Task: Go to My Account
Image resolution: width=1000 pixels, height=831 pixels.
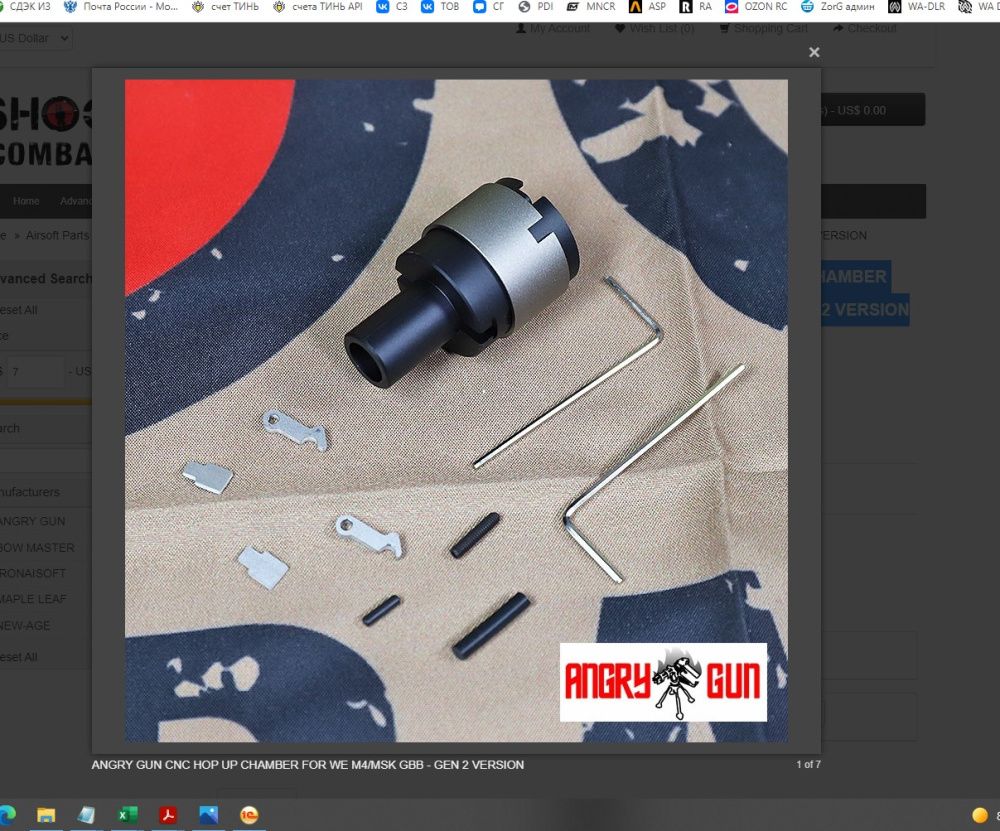Action: point(553,29)
